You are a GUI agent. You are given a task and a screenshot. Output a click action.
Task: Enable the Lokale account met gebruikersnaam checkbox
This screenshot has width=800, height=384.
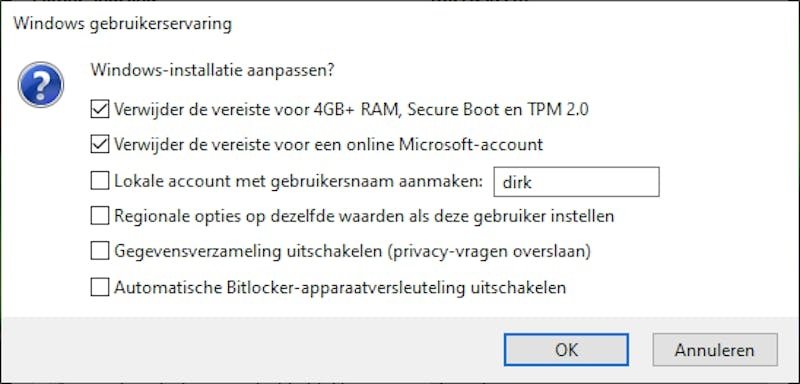click(99, 181)
